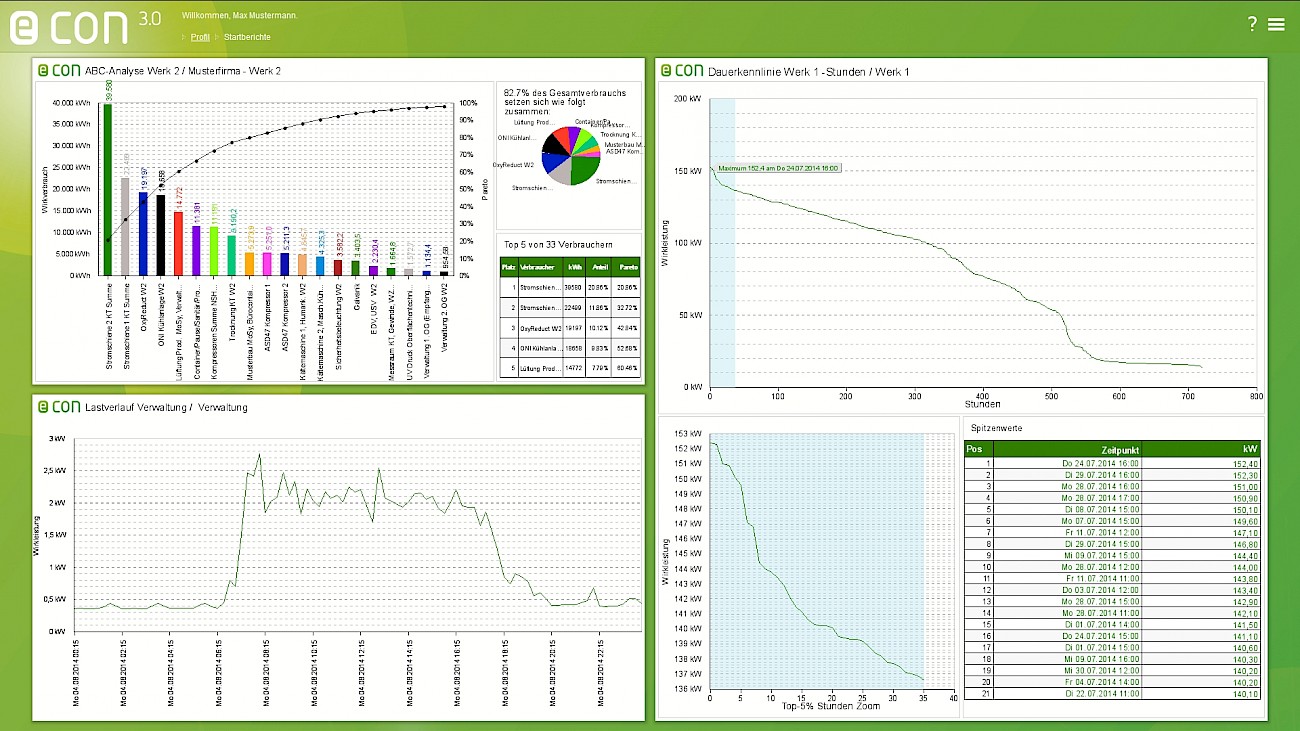Image resolution: width=1300 pixels, height=731 pixels.
Task: Click the e-con 3.0 logo
Action: pyautogui.click(x=85, y=25)
